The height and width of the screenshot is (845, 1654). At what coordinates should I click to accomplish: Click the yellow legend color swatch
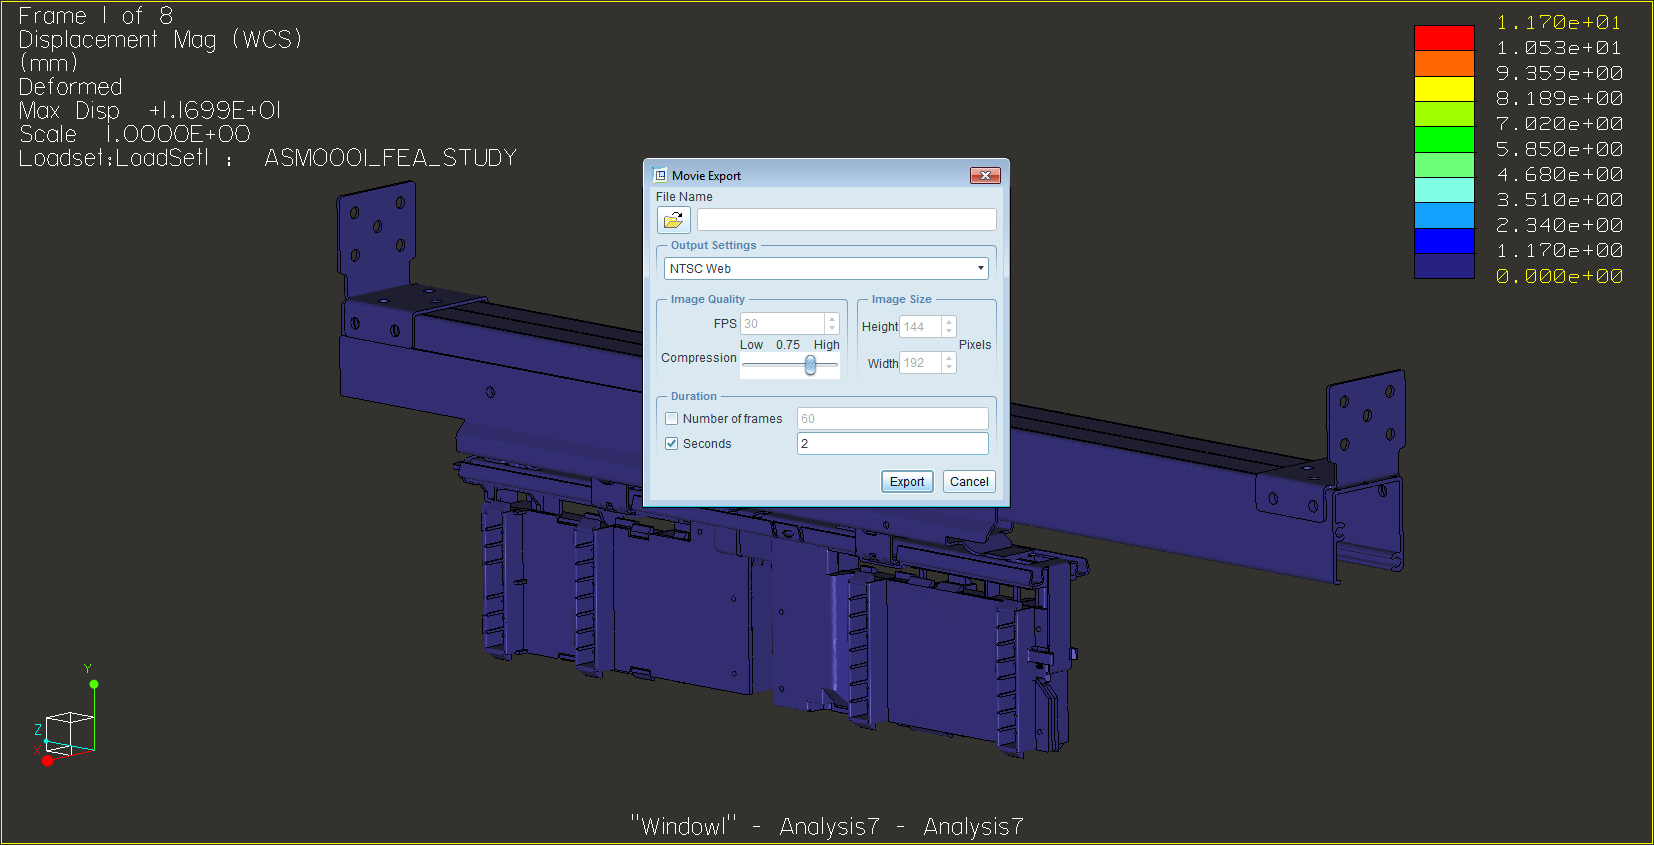click(x=1444, y=89)
